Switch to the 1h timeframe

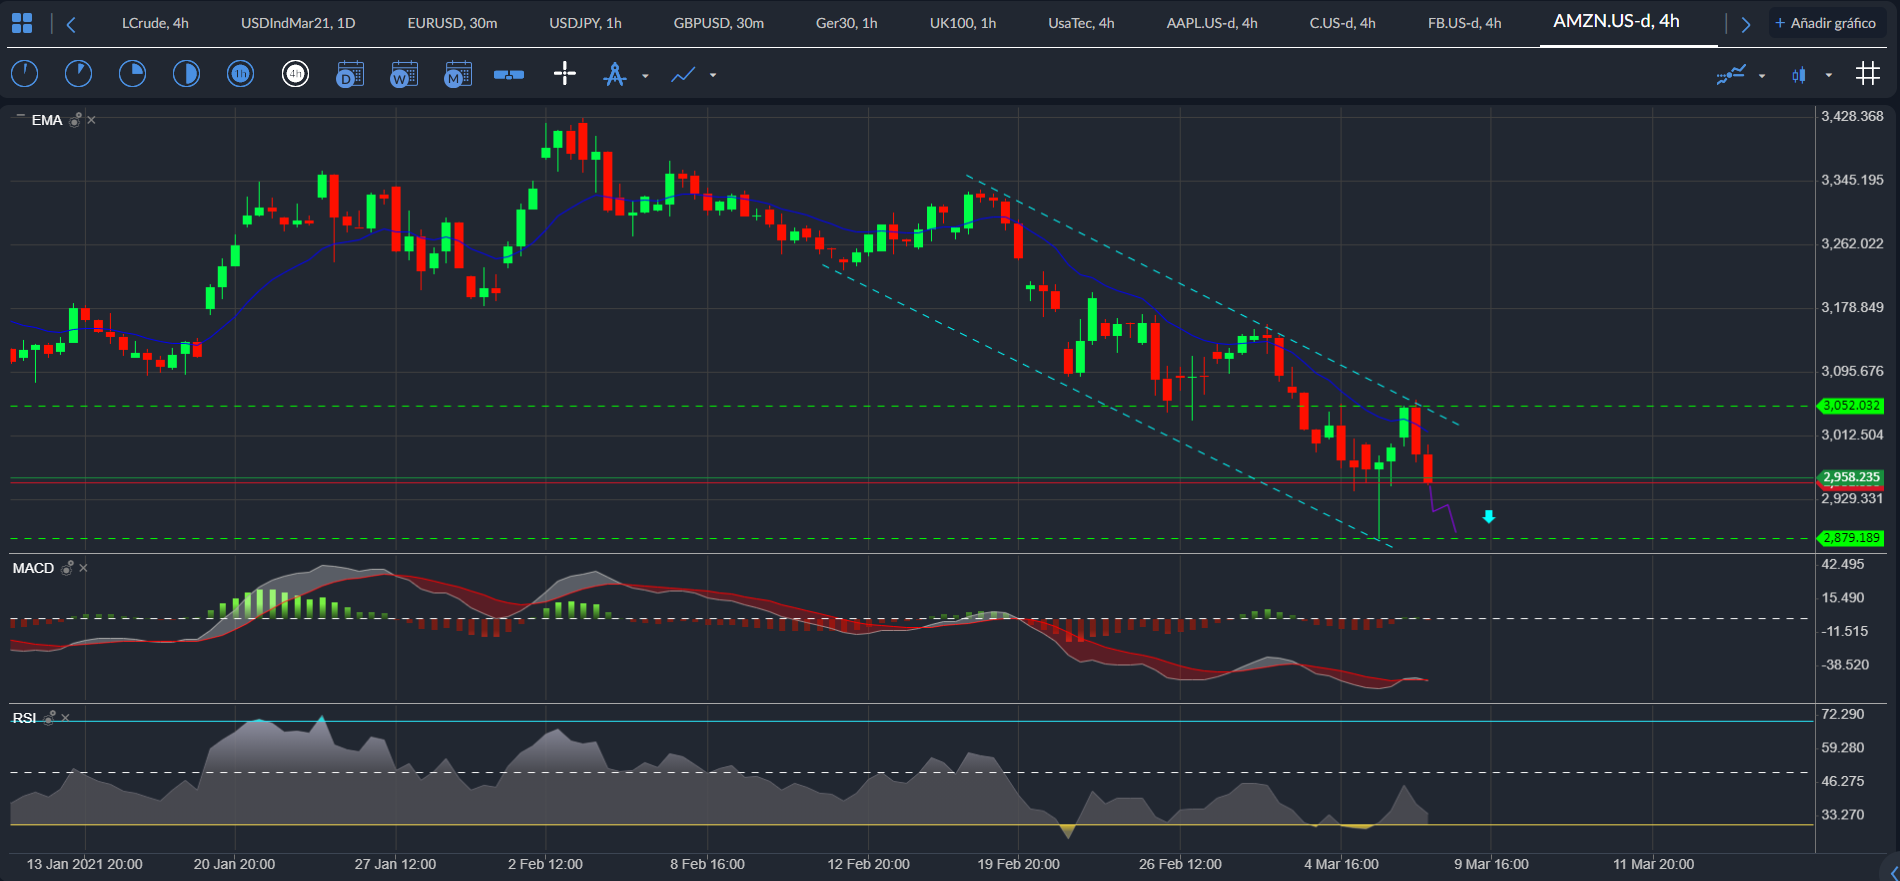[240, 73]
